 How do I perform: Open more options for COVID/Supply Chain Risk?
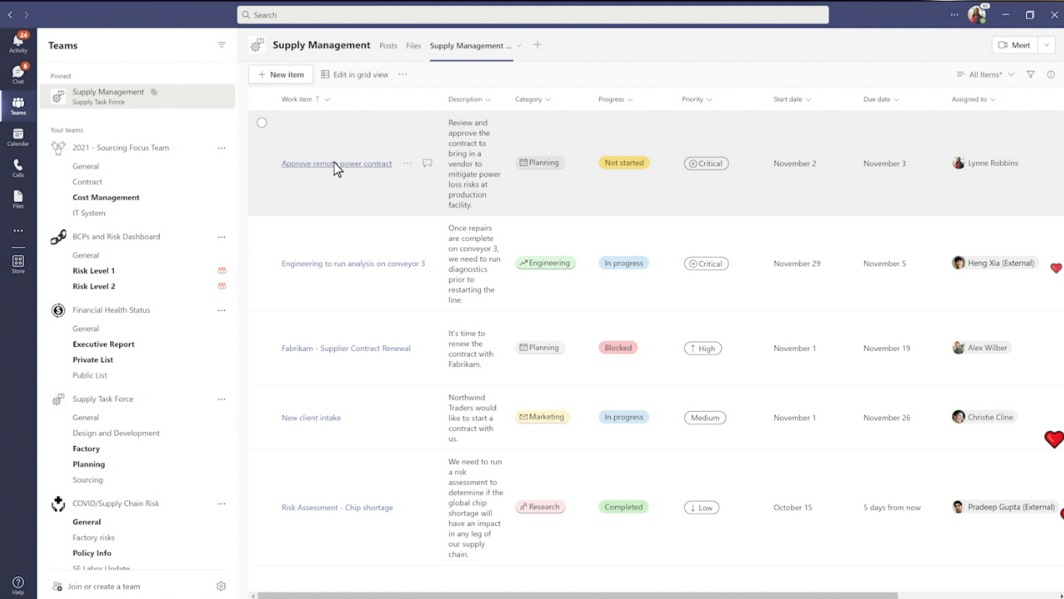pos(221,504)
